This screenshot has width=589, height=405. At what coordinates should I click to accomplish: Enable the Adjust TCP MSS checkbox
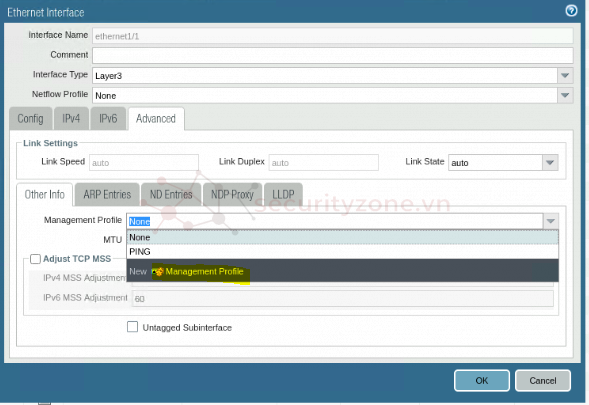point(35,259)
